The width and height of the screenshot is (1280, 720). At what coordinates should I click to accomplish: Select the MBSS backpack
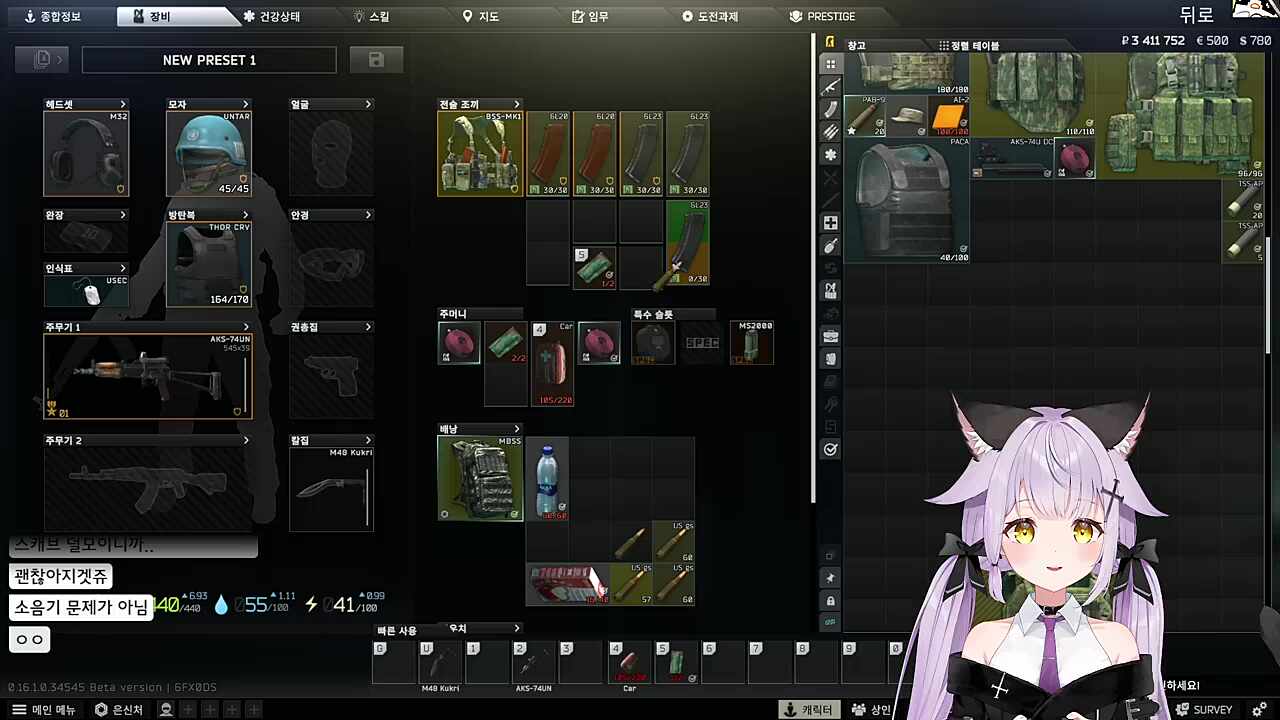(480, 479)
